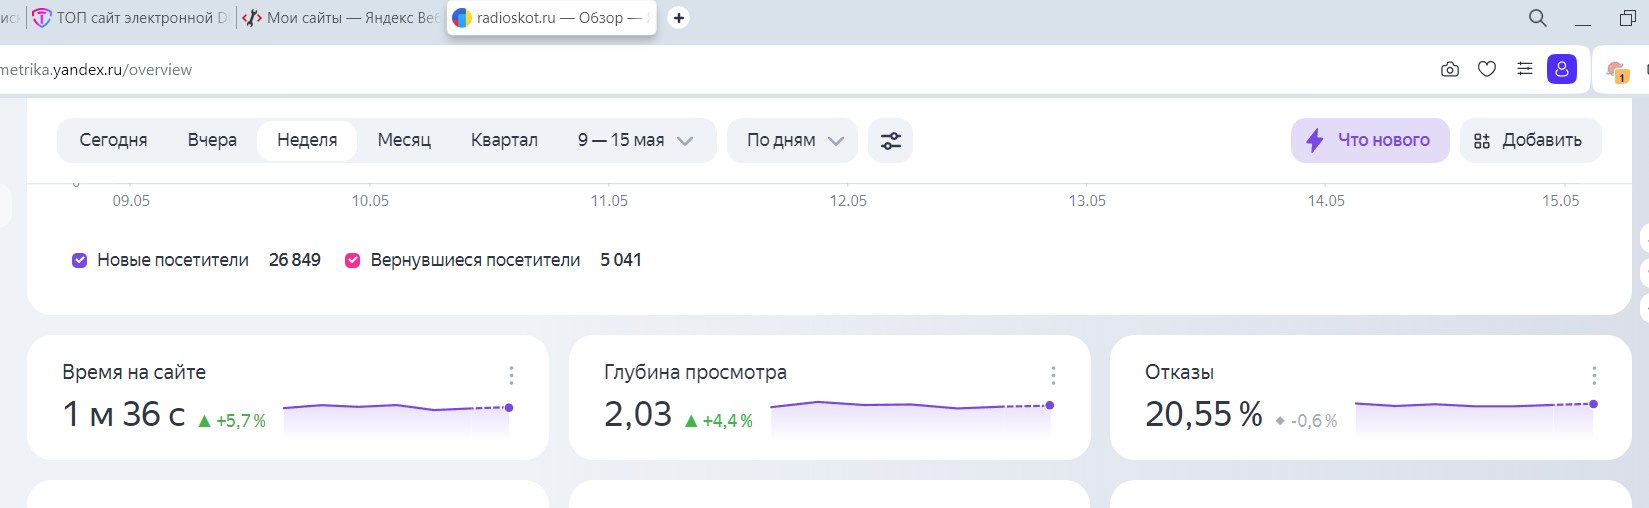Click the 2,03 depth value
Screen dimensions: 1649x508
pyautogui.click(x=638, y=414)
